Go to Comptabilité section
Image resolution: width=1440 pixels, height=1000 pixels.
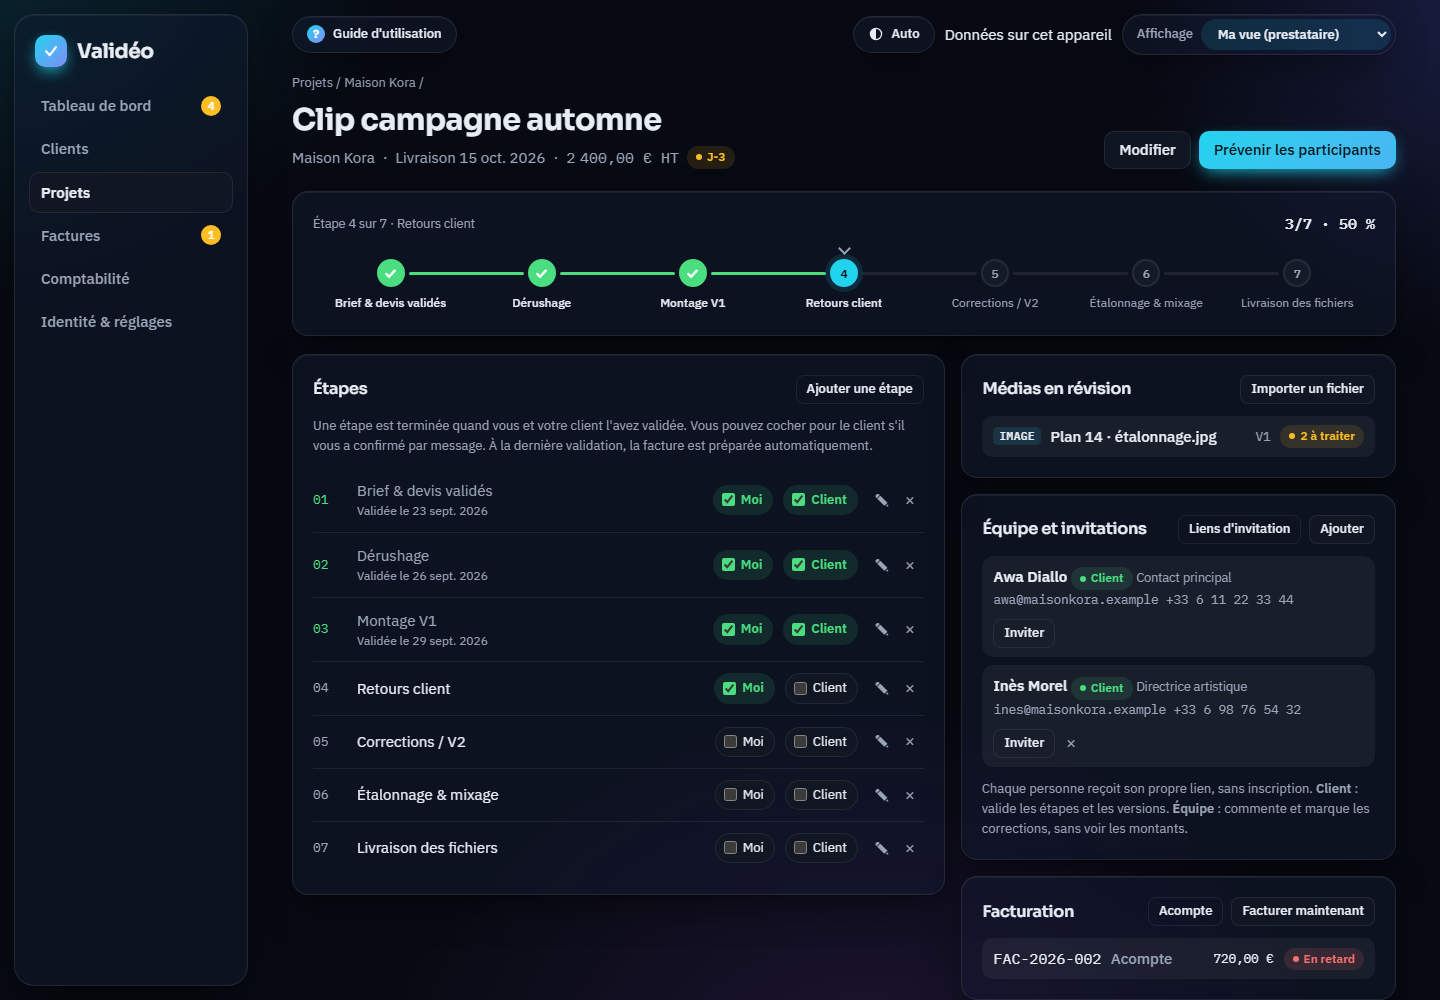[x=131, y=279]
